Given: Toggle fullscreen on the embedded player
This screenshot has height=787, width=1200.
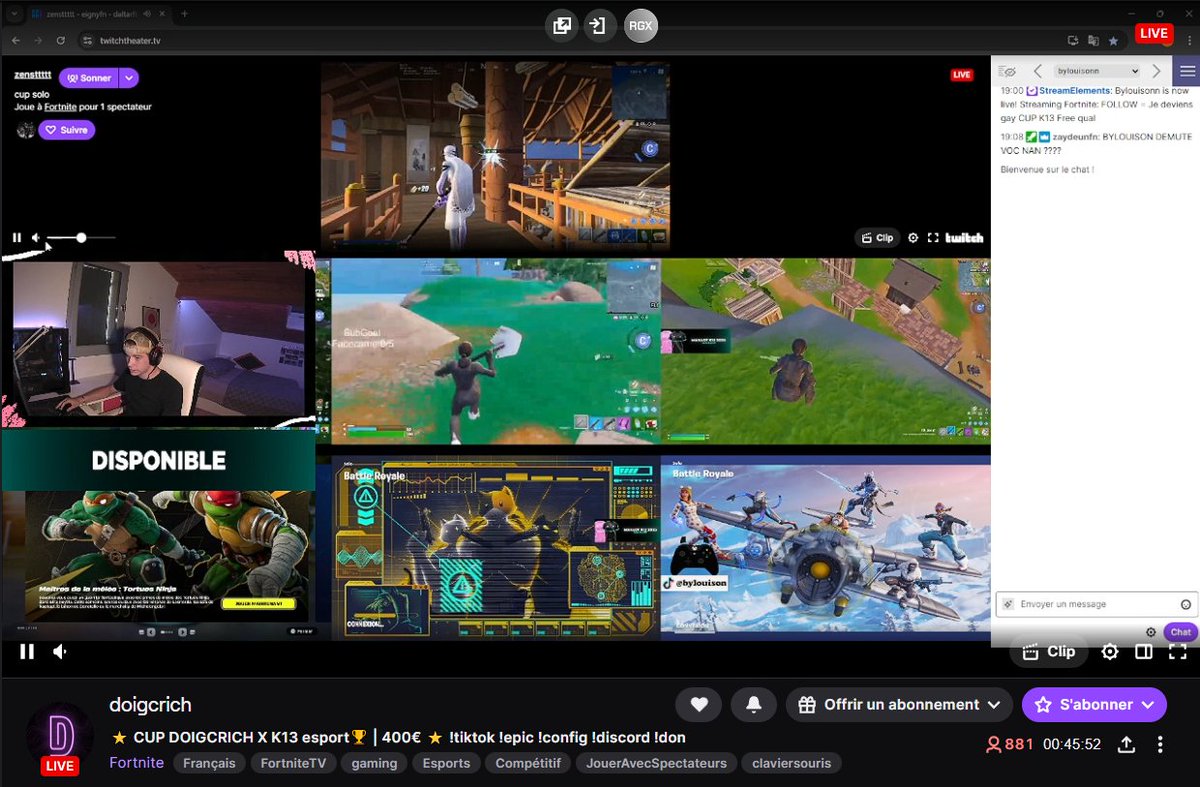Looking at the screenshot, I should pos(933,238).
